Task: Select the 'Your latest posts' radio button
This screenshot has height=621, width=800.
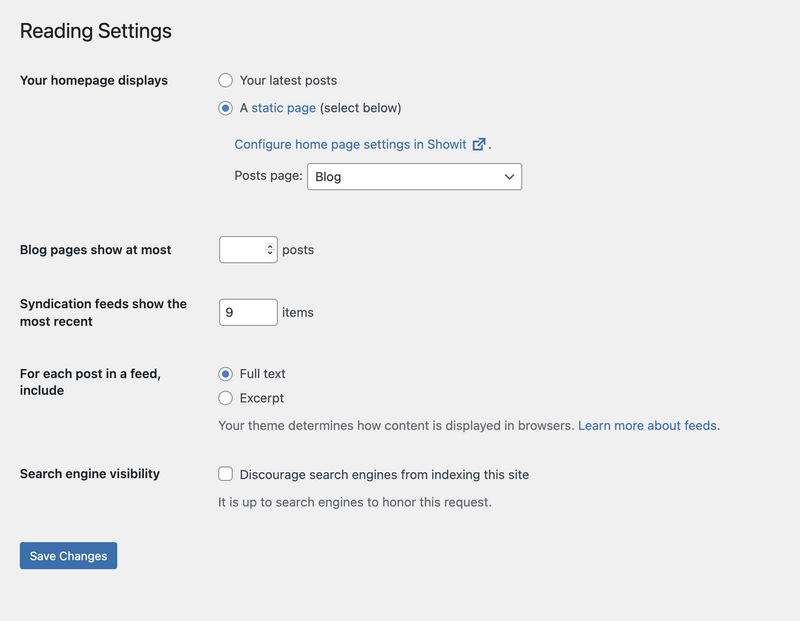Action: pyautogui.click(x=226, y=80)
